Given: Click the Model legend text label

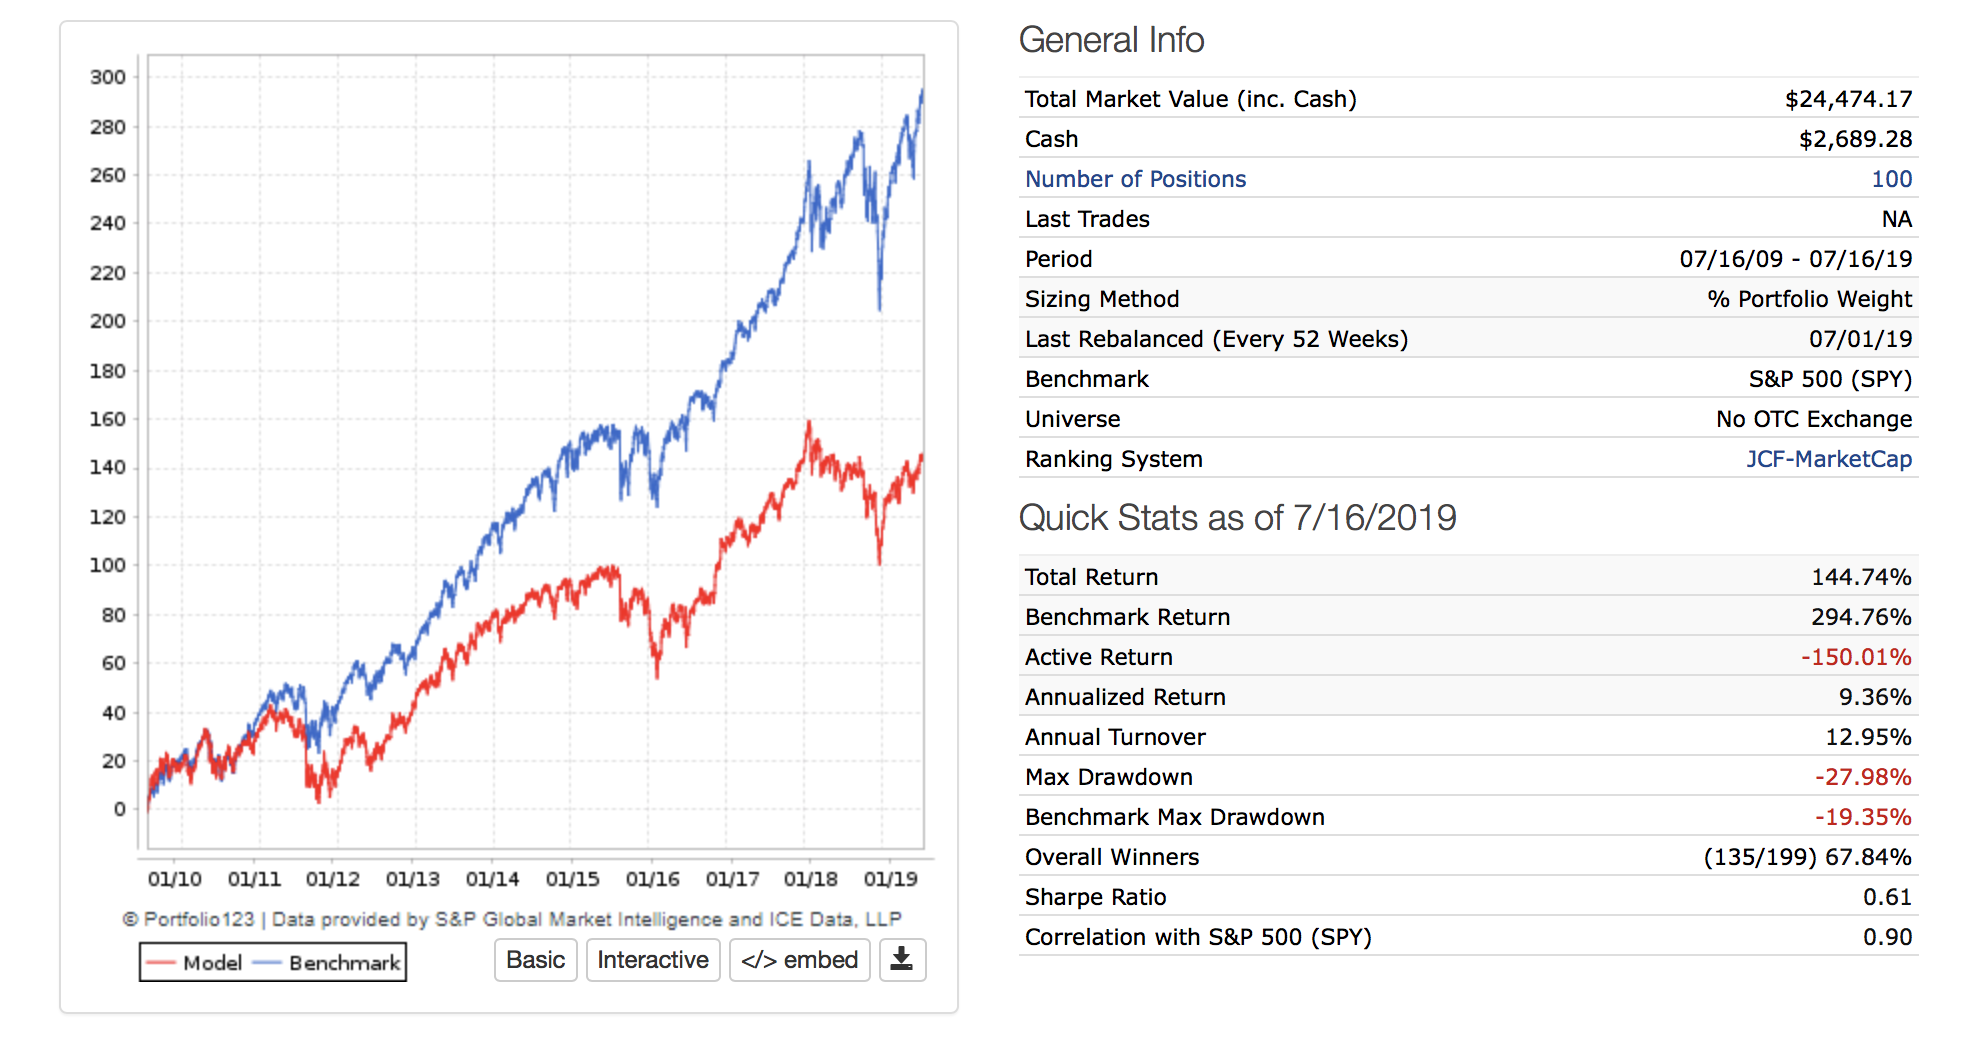Looking at the screenshot, I should [x=212, y=963].
